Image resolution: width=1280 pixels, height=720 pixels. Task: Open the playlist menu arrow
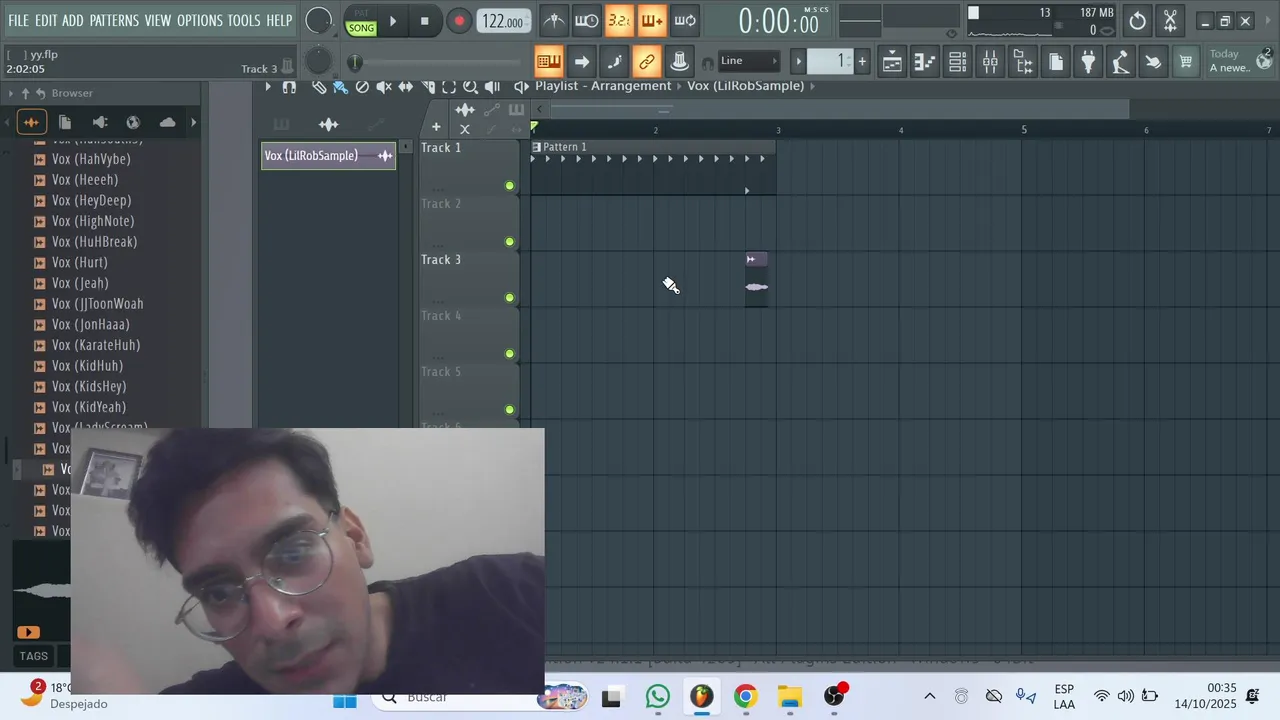coord(268,87)
